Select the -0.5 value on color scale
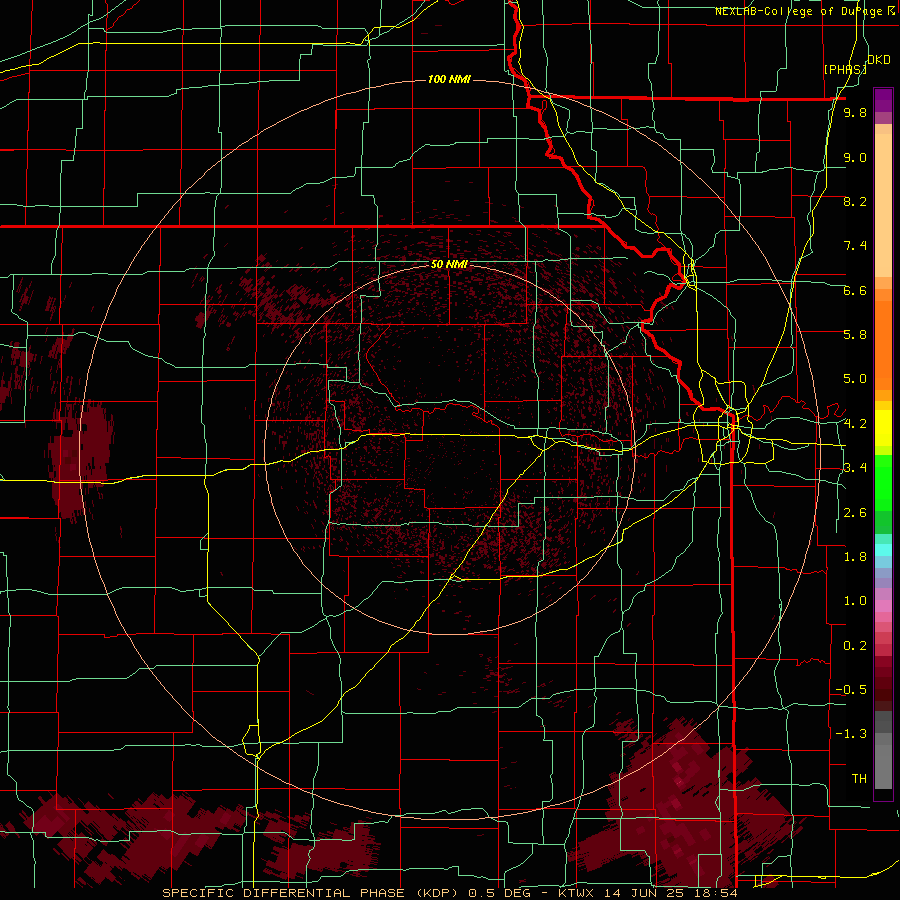900x900 pixels. [851, 690]
